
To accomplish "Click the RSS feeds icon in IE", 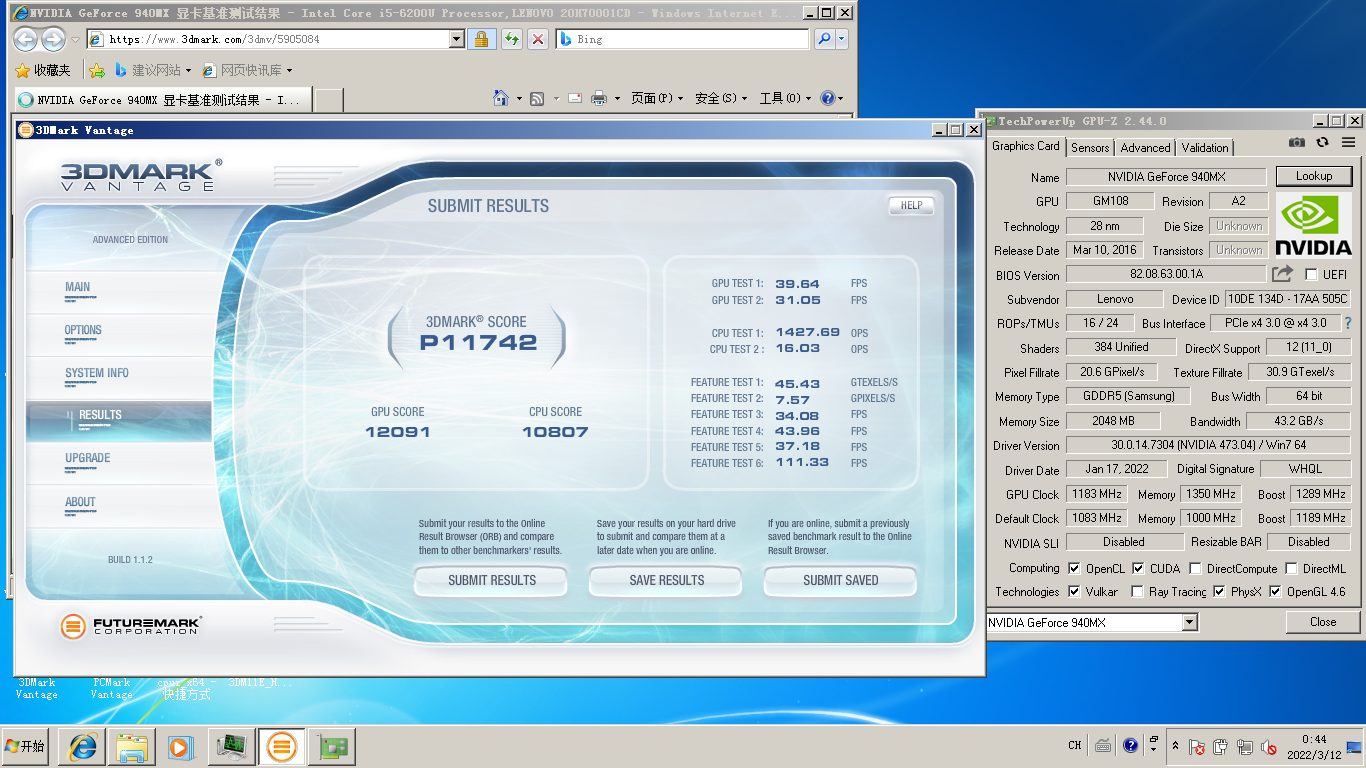I will tap(537, 98).
